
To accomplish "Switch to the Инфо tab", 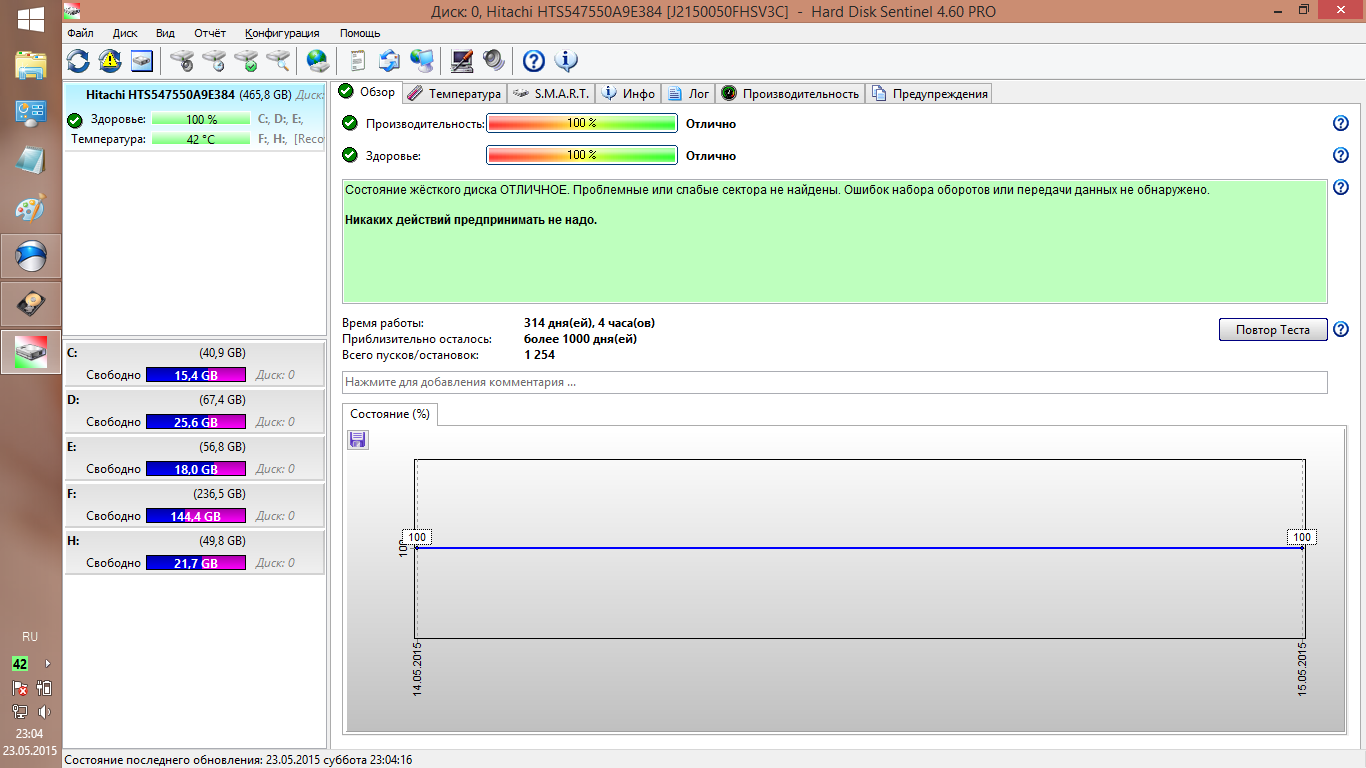I will tap(628, 93).
